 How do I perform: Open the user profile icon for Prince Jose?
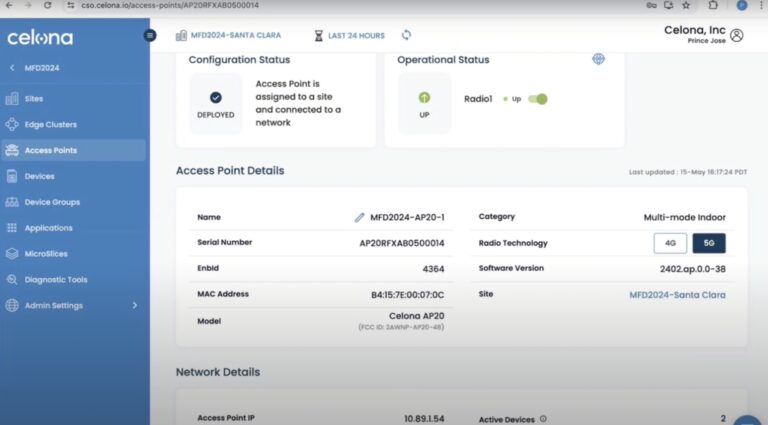click(737, 35)
